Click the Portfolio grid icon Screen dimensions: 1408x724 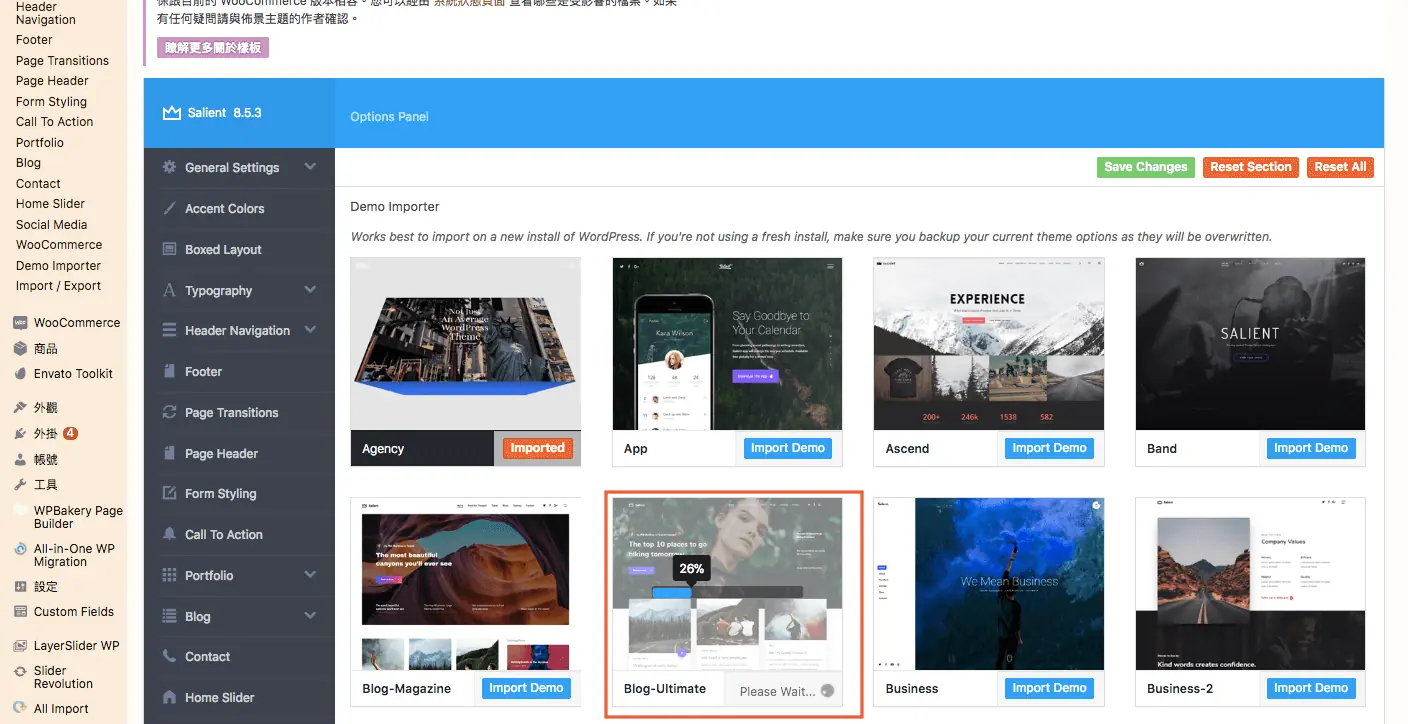(x=169, y=575)
